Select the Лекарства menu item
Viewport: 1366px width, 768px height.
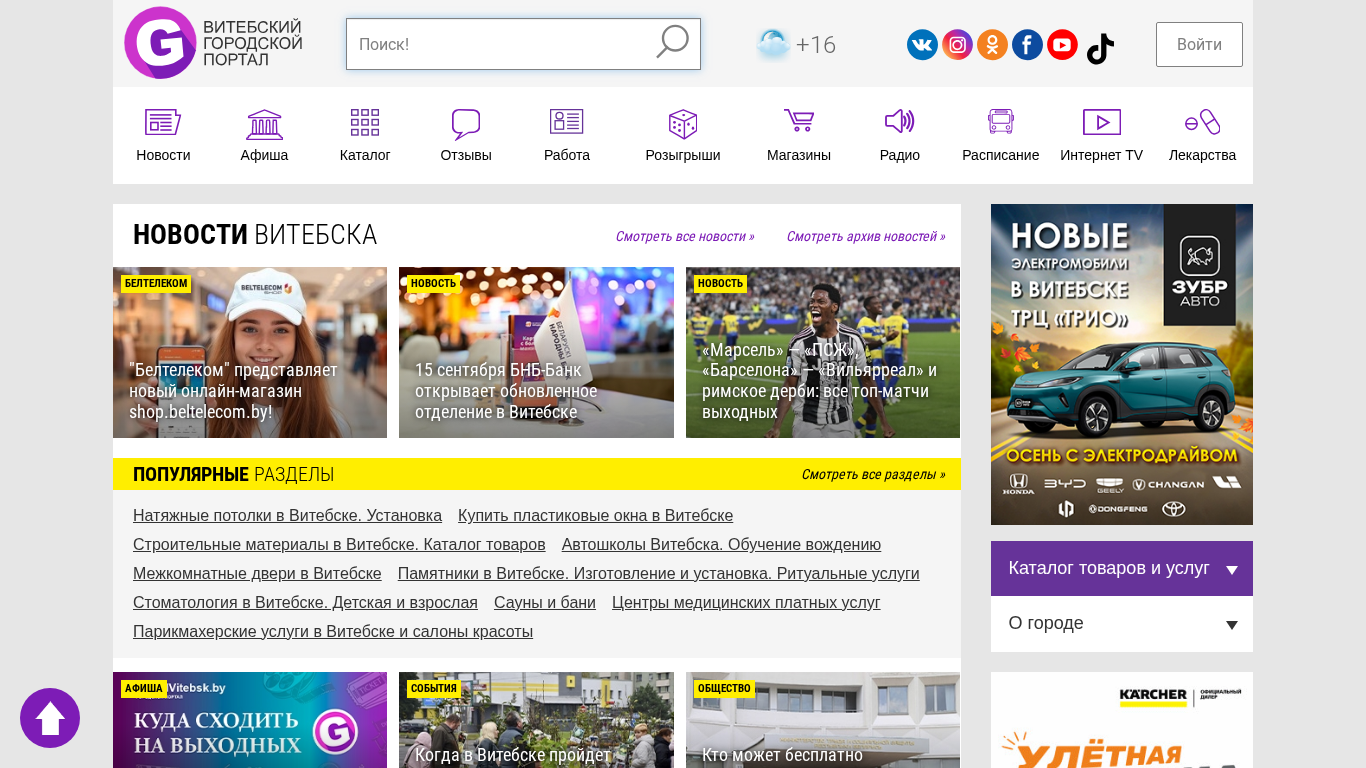[1202, 136]
